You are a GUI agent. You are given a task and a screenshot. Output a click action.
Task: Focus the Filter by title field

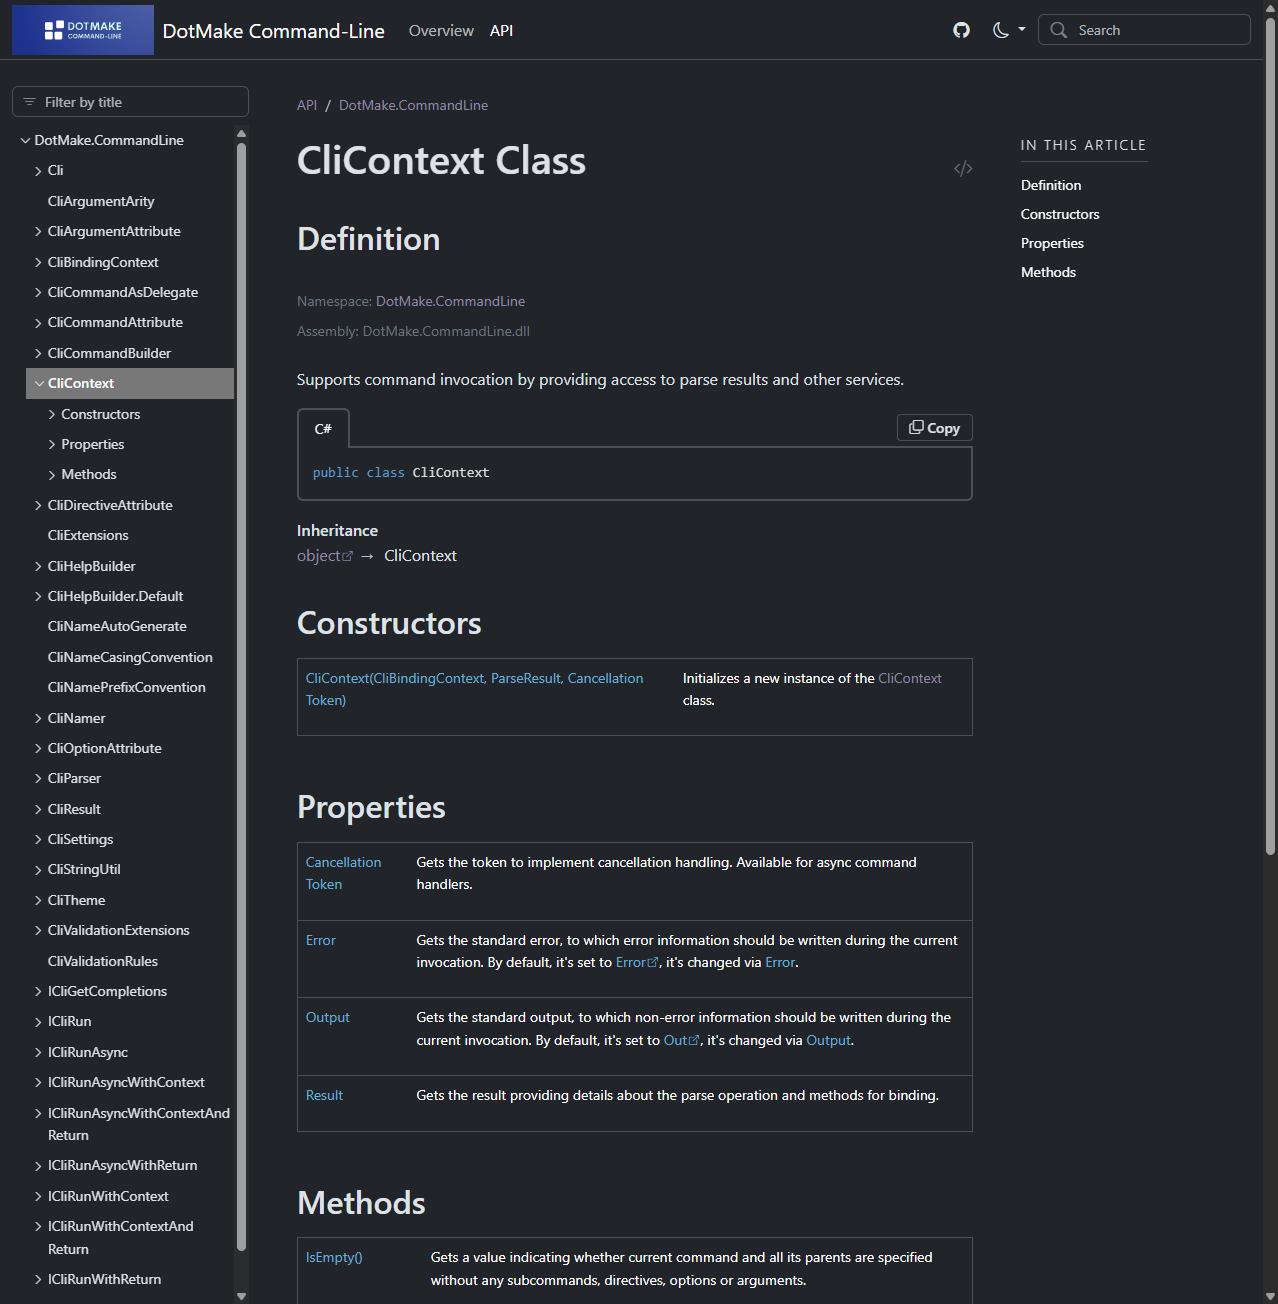130,102
